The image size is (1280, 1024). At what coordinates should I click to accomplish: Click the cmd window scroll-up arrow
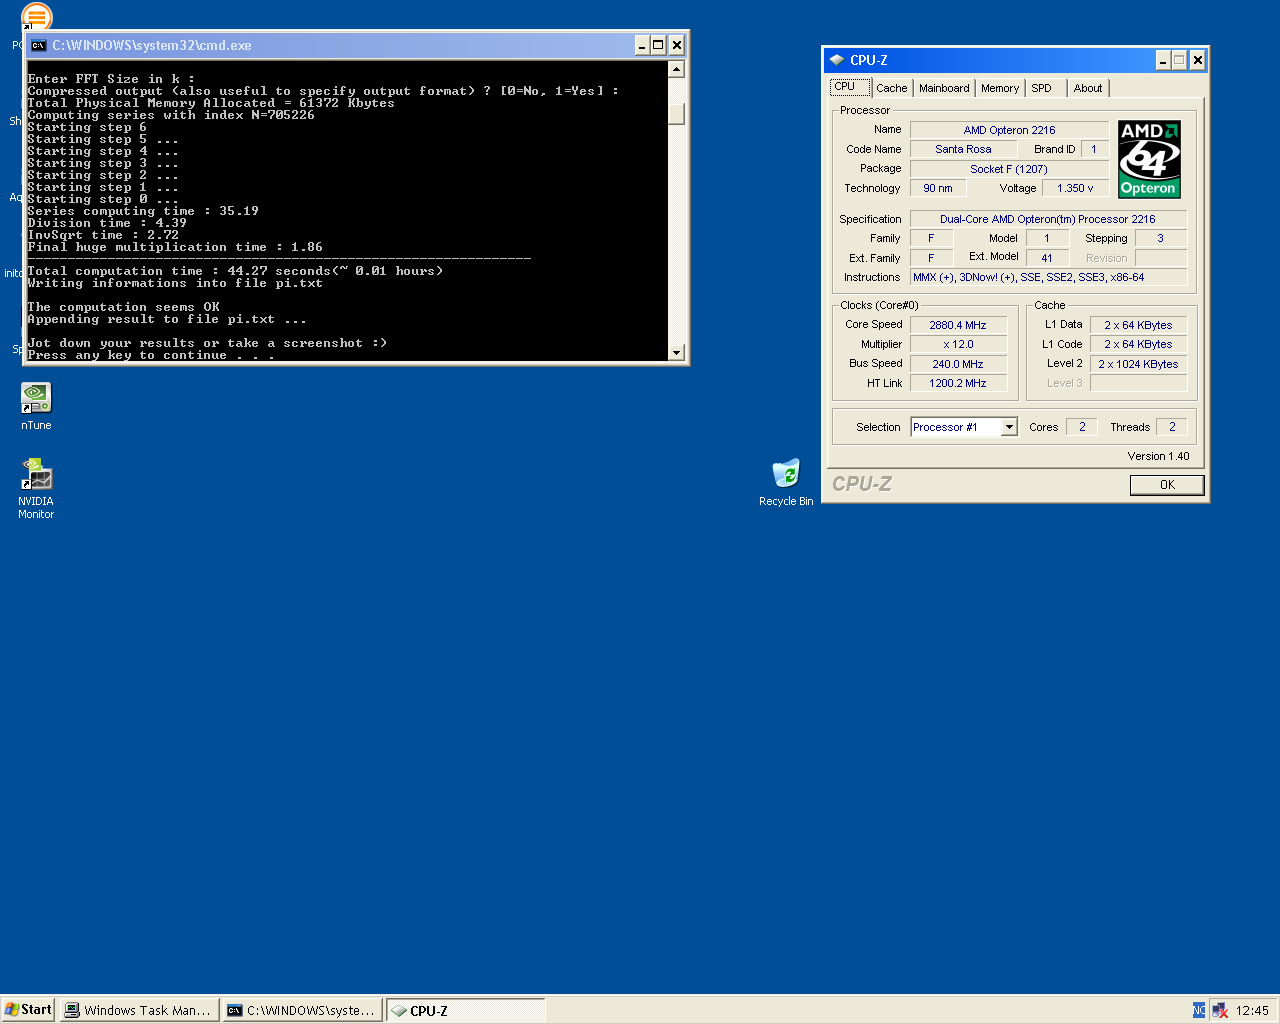677,69
